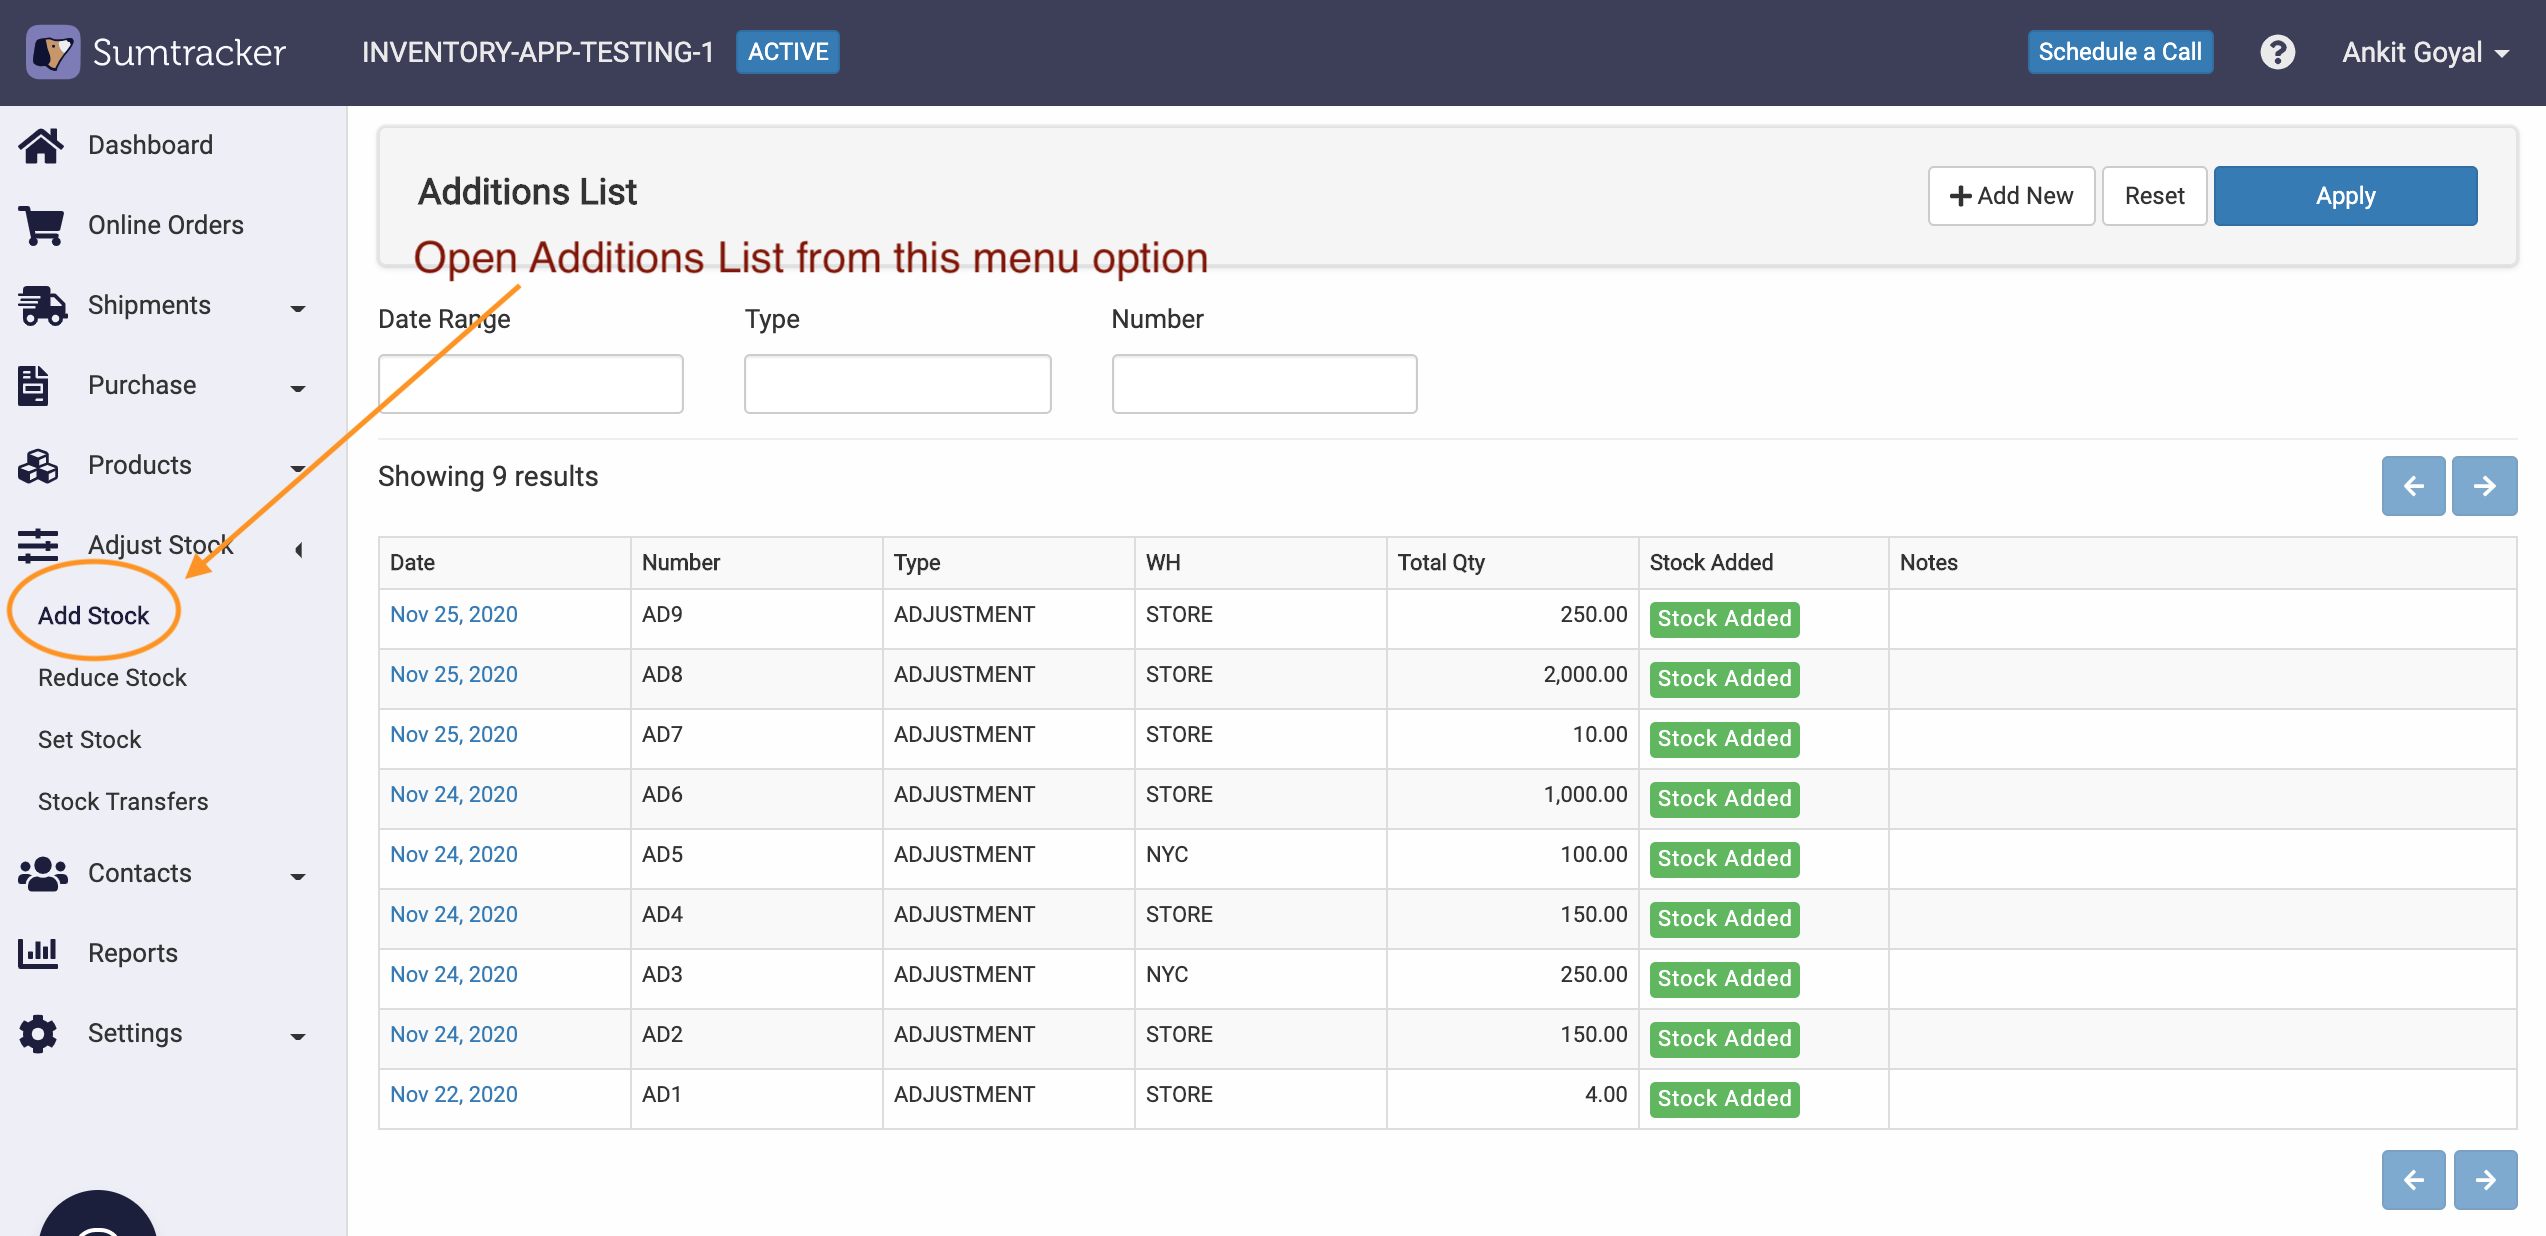Image resolution: width=2546 pixels, height=1236 pixels.
Task: Click the AD4 number cell
Action: click(756, 919)
